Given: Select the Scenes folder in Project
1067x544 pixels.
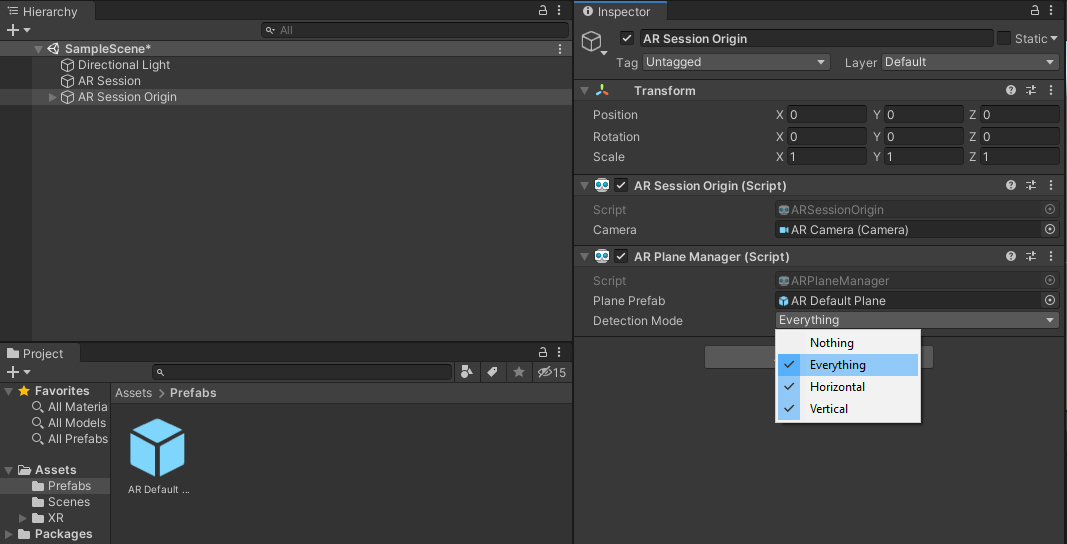Looking at the screenshot, I should click(x=69, y=502).
